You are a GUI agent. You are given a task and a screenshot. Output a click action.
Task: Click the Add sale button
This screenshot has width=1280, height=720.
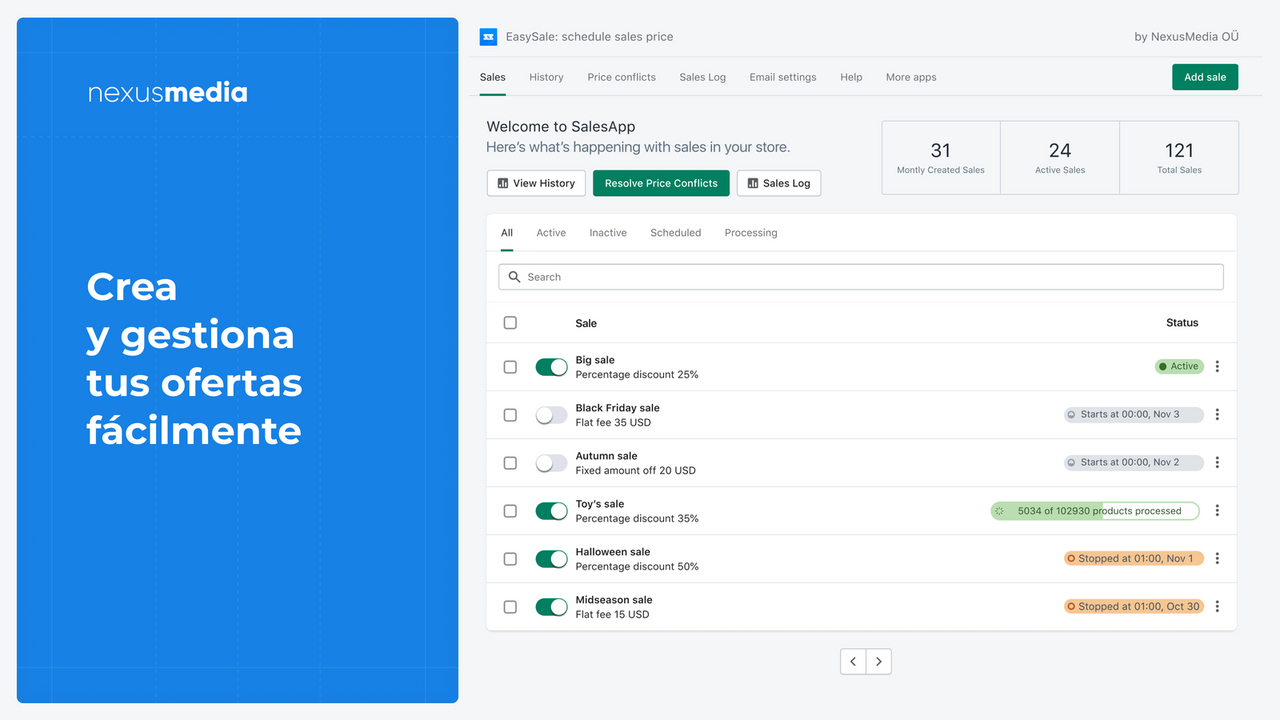click(x=1205, y=77)
